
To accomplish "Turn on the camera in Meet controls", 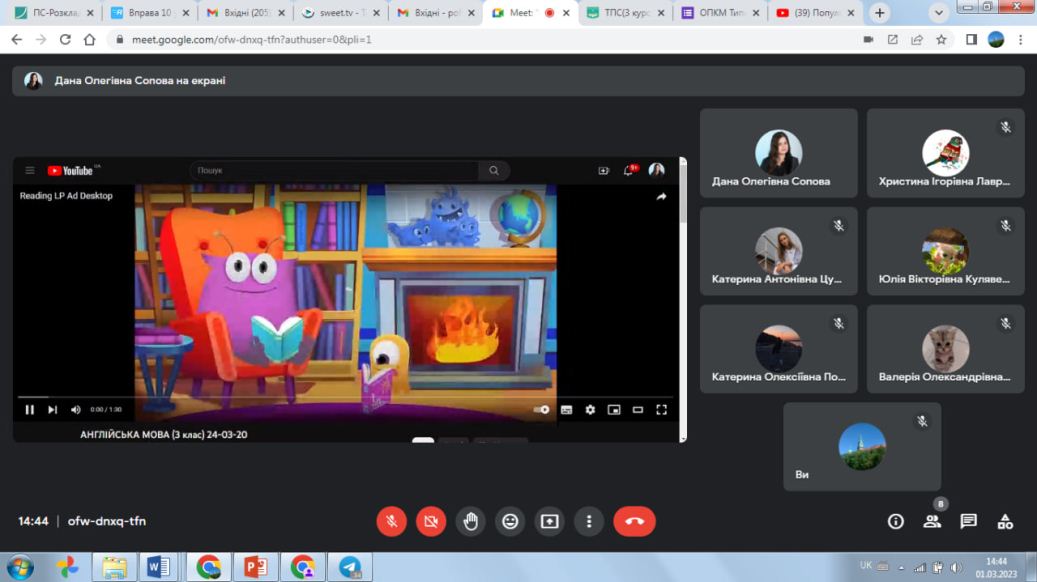I will click(431, 521).
